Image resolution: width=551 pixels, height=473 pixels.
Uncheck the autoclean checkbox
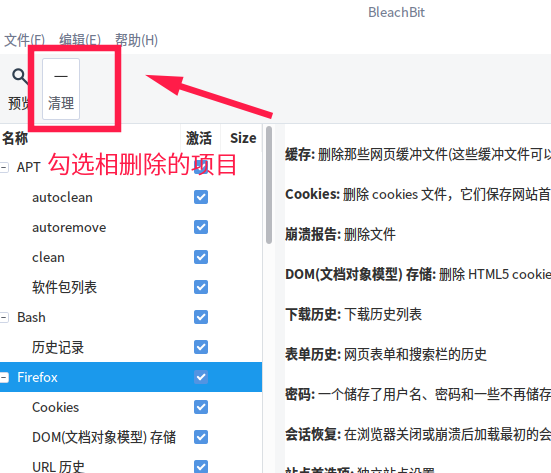201,197
